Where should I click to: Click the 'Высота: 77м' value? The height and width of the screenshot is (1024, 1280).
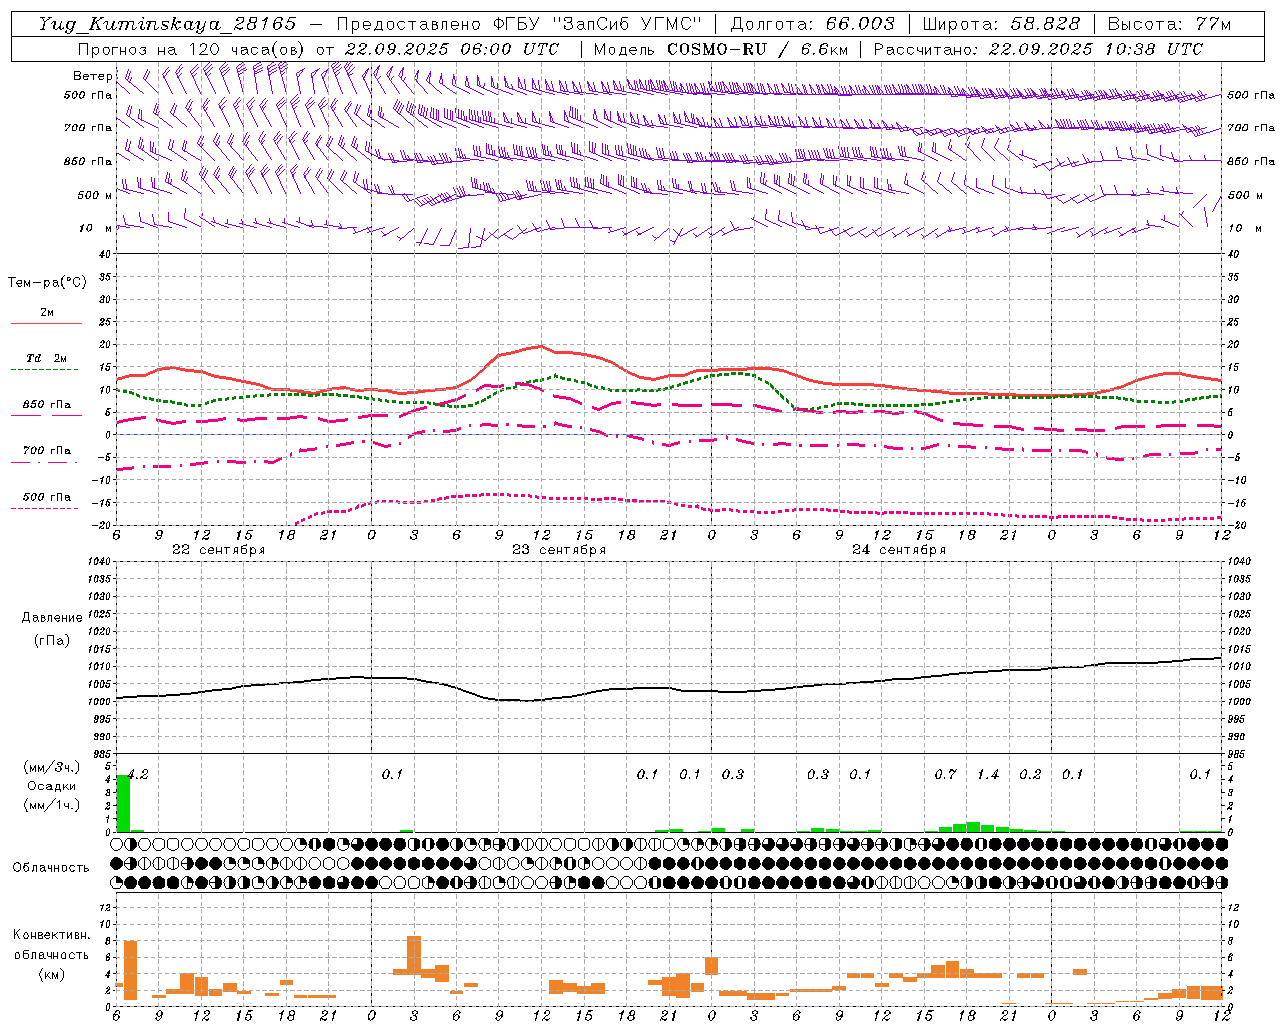pyautogui.click(x=1169, y=24)
